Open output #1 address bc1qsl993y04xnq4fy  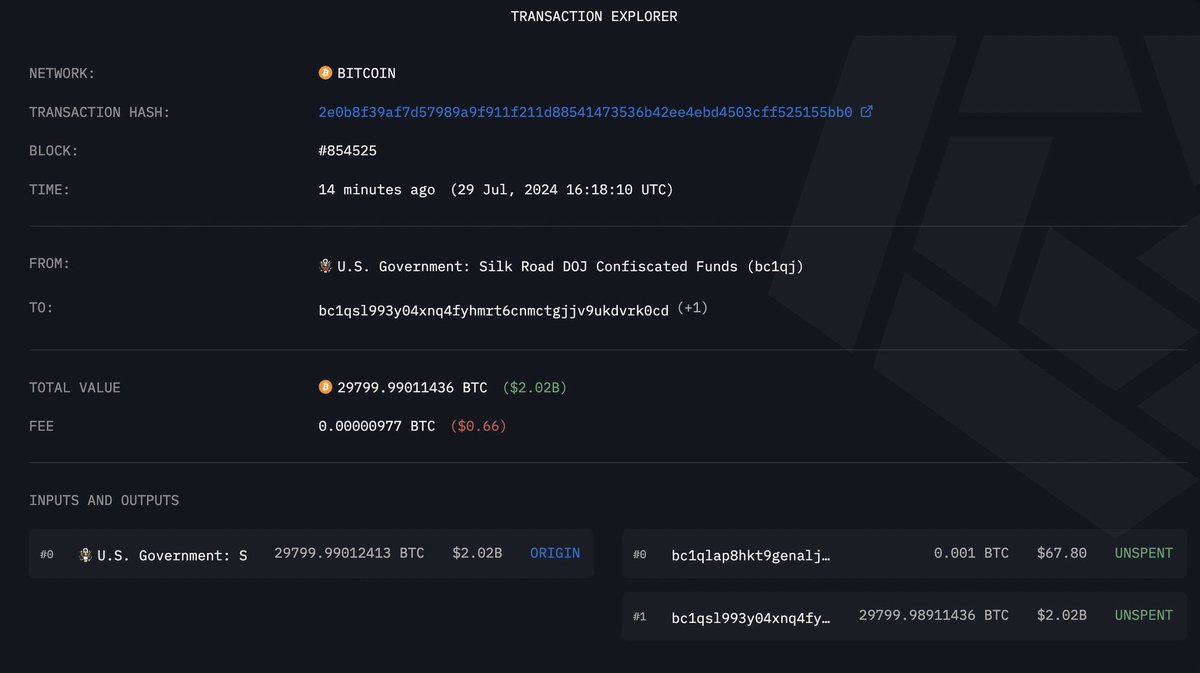(x=750, y=616)
